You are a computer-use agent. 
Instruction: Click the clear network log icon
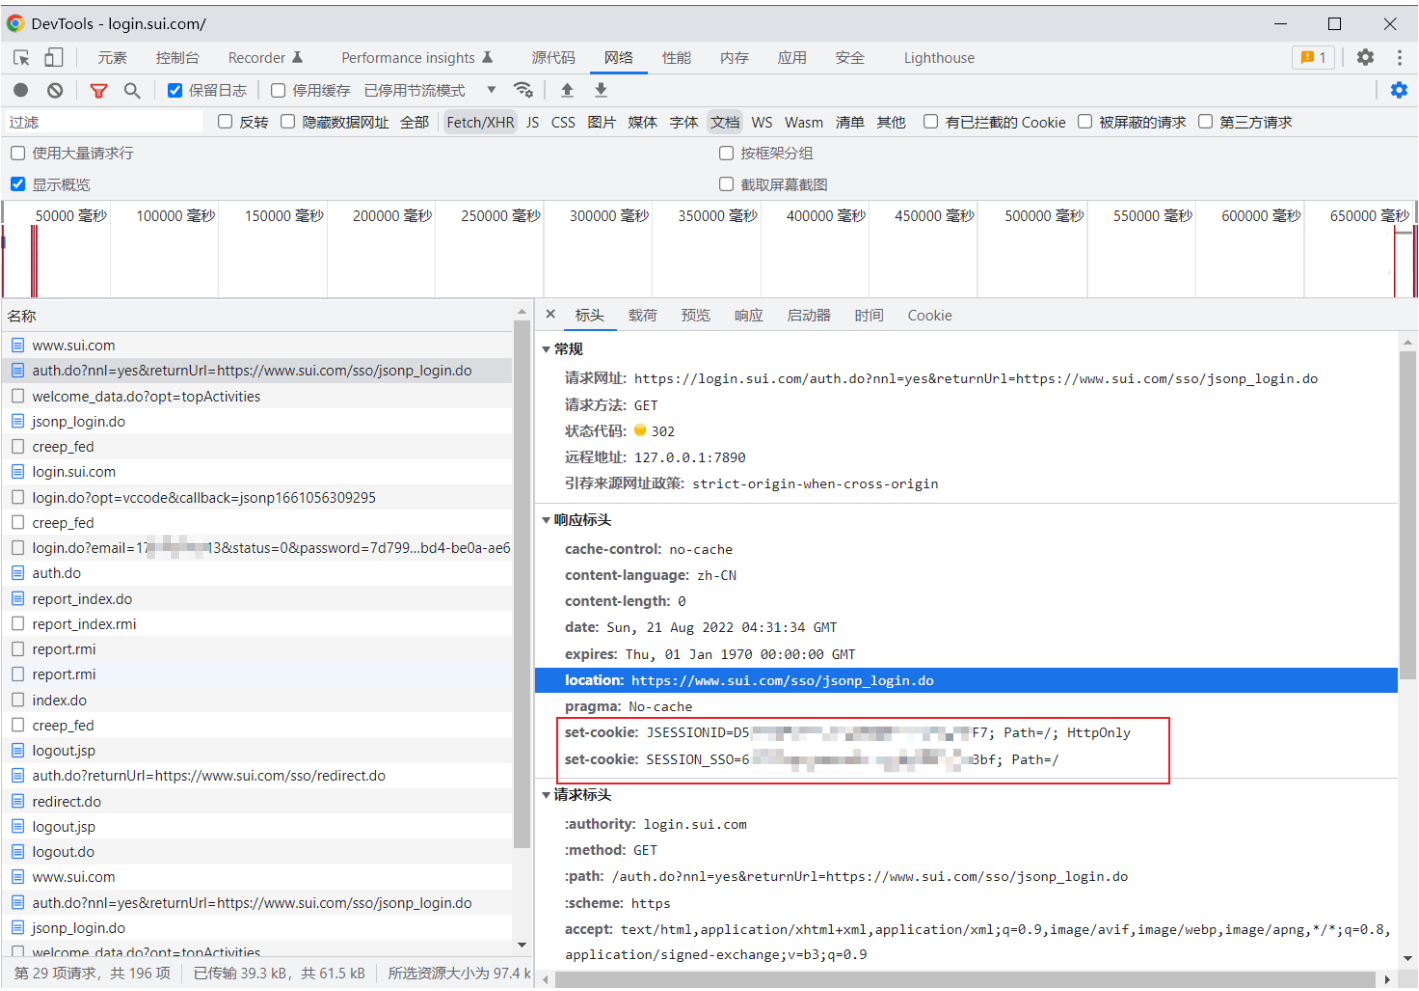(x=55, y=91)
